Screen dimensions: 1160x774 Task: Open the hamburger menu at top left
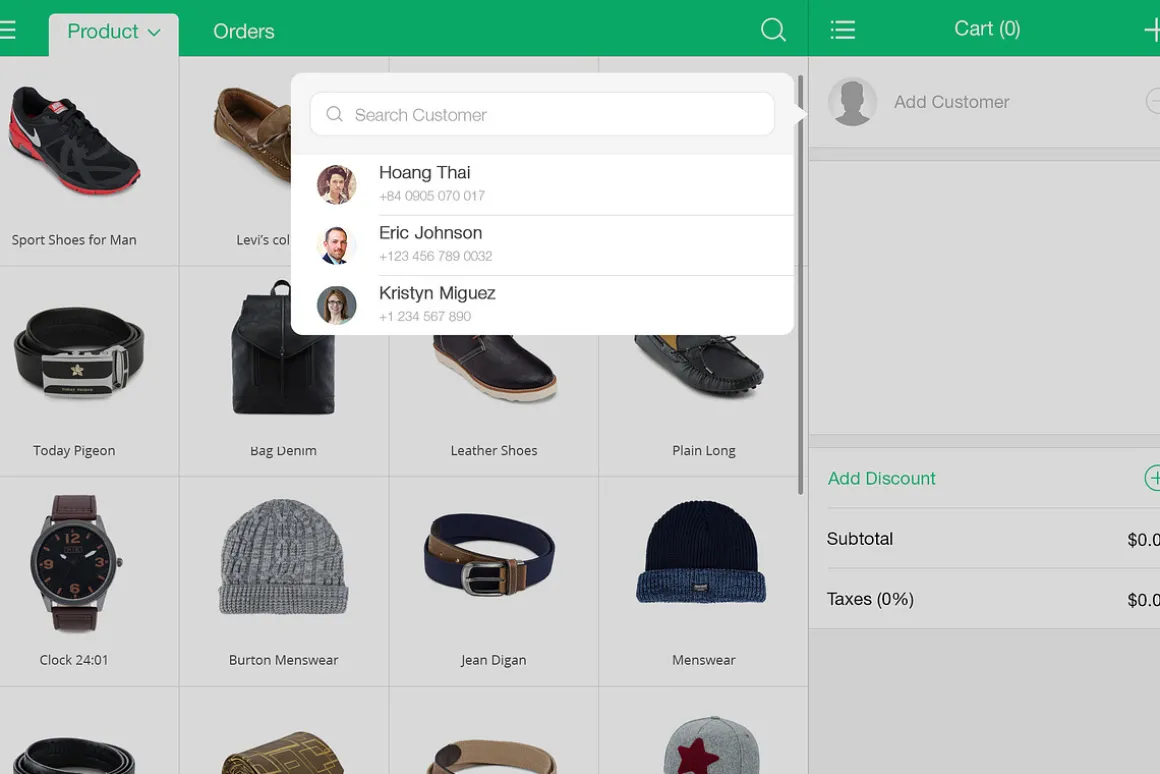(7, 30)
